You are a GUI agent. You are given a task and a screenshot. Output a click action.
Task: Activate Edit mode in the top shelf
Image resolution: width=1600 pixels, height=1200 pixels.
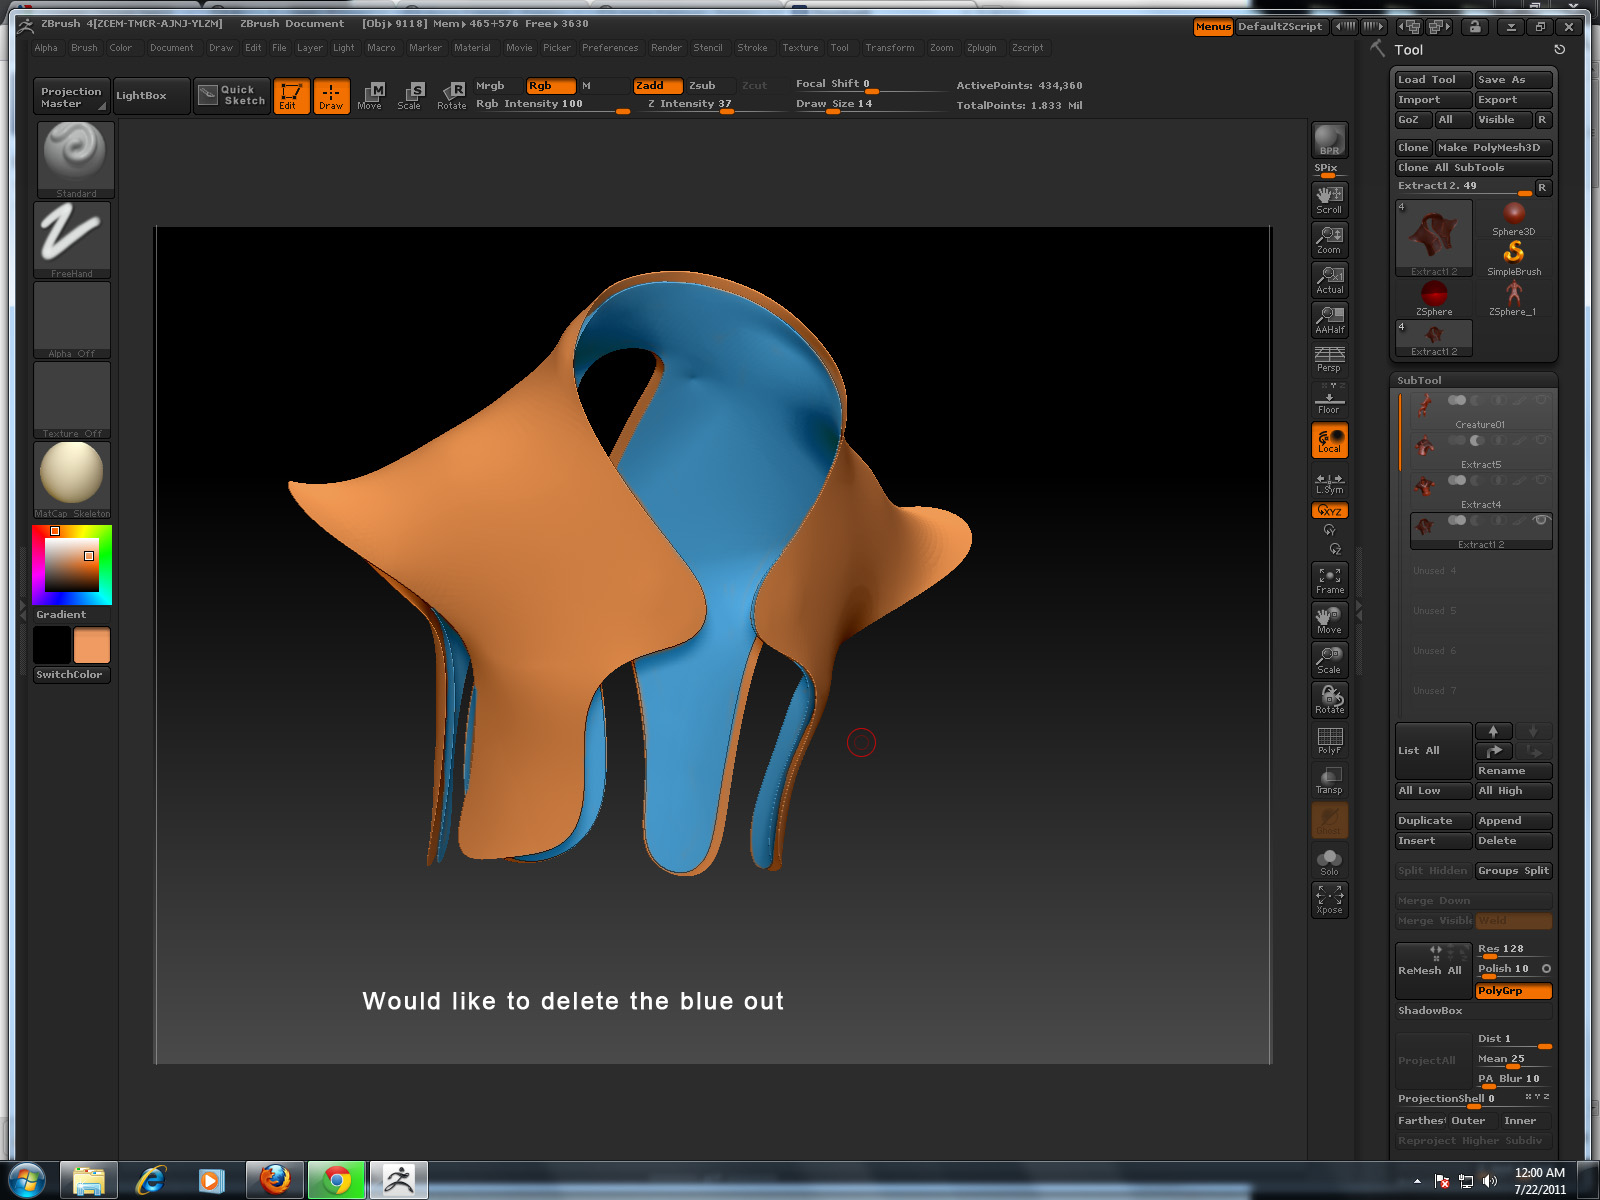[291, 96]
